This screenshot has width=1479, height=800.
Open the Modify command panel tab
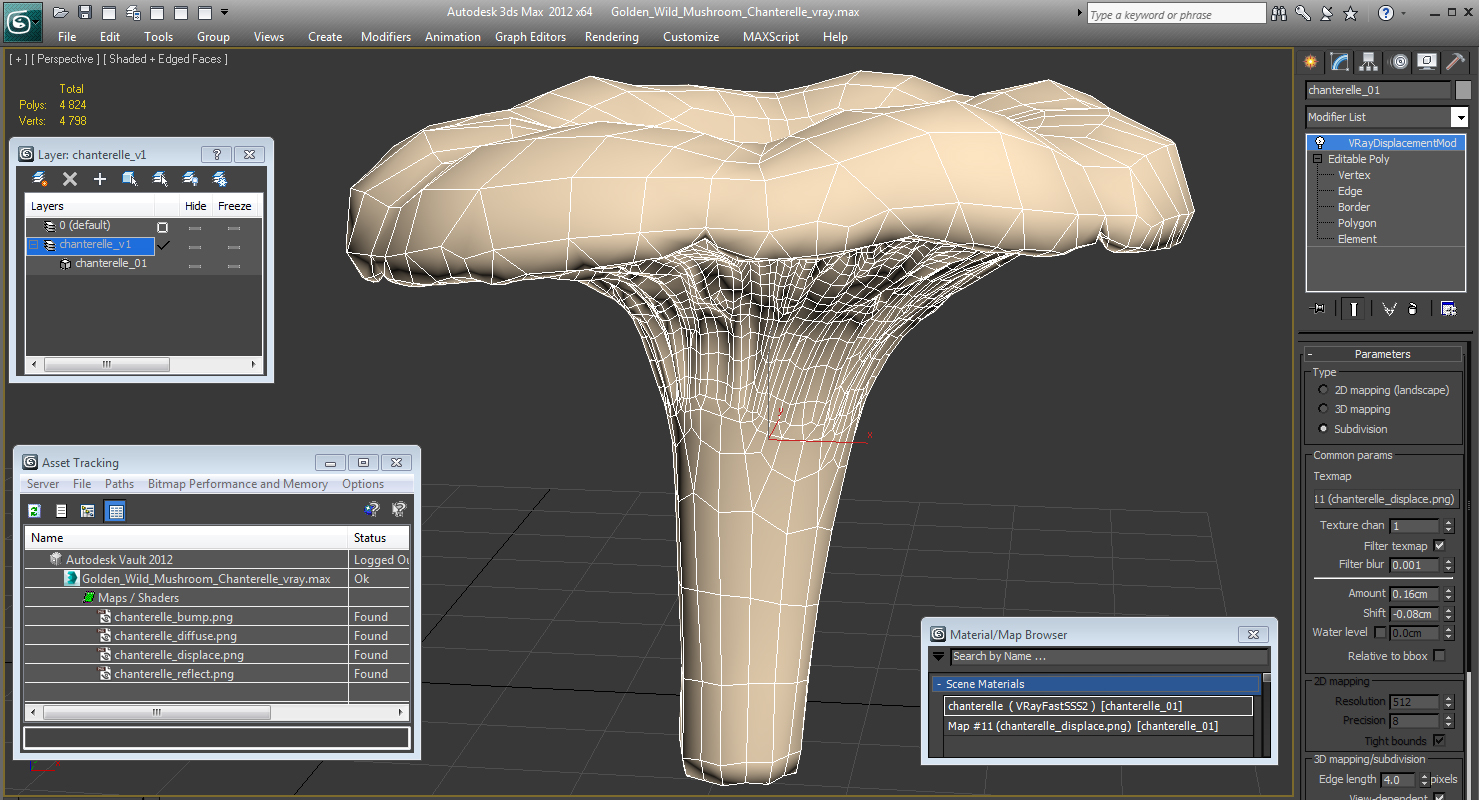click(1341, 62)
